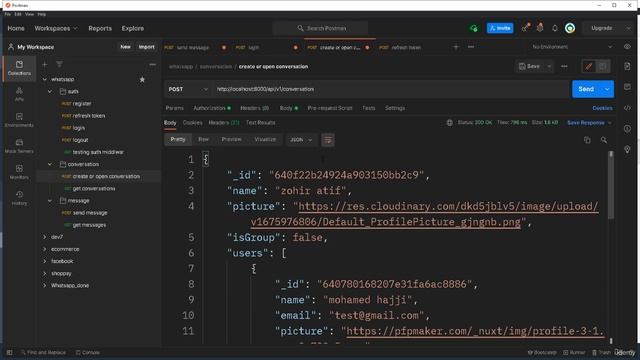The image size is (640, 360).
Task: Switch the response view to Raw
Action: [x=203, y=140]
